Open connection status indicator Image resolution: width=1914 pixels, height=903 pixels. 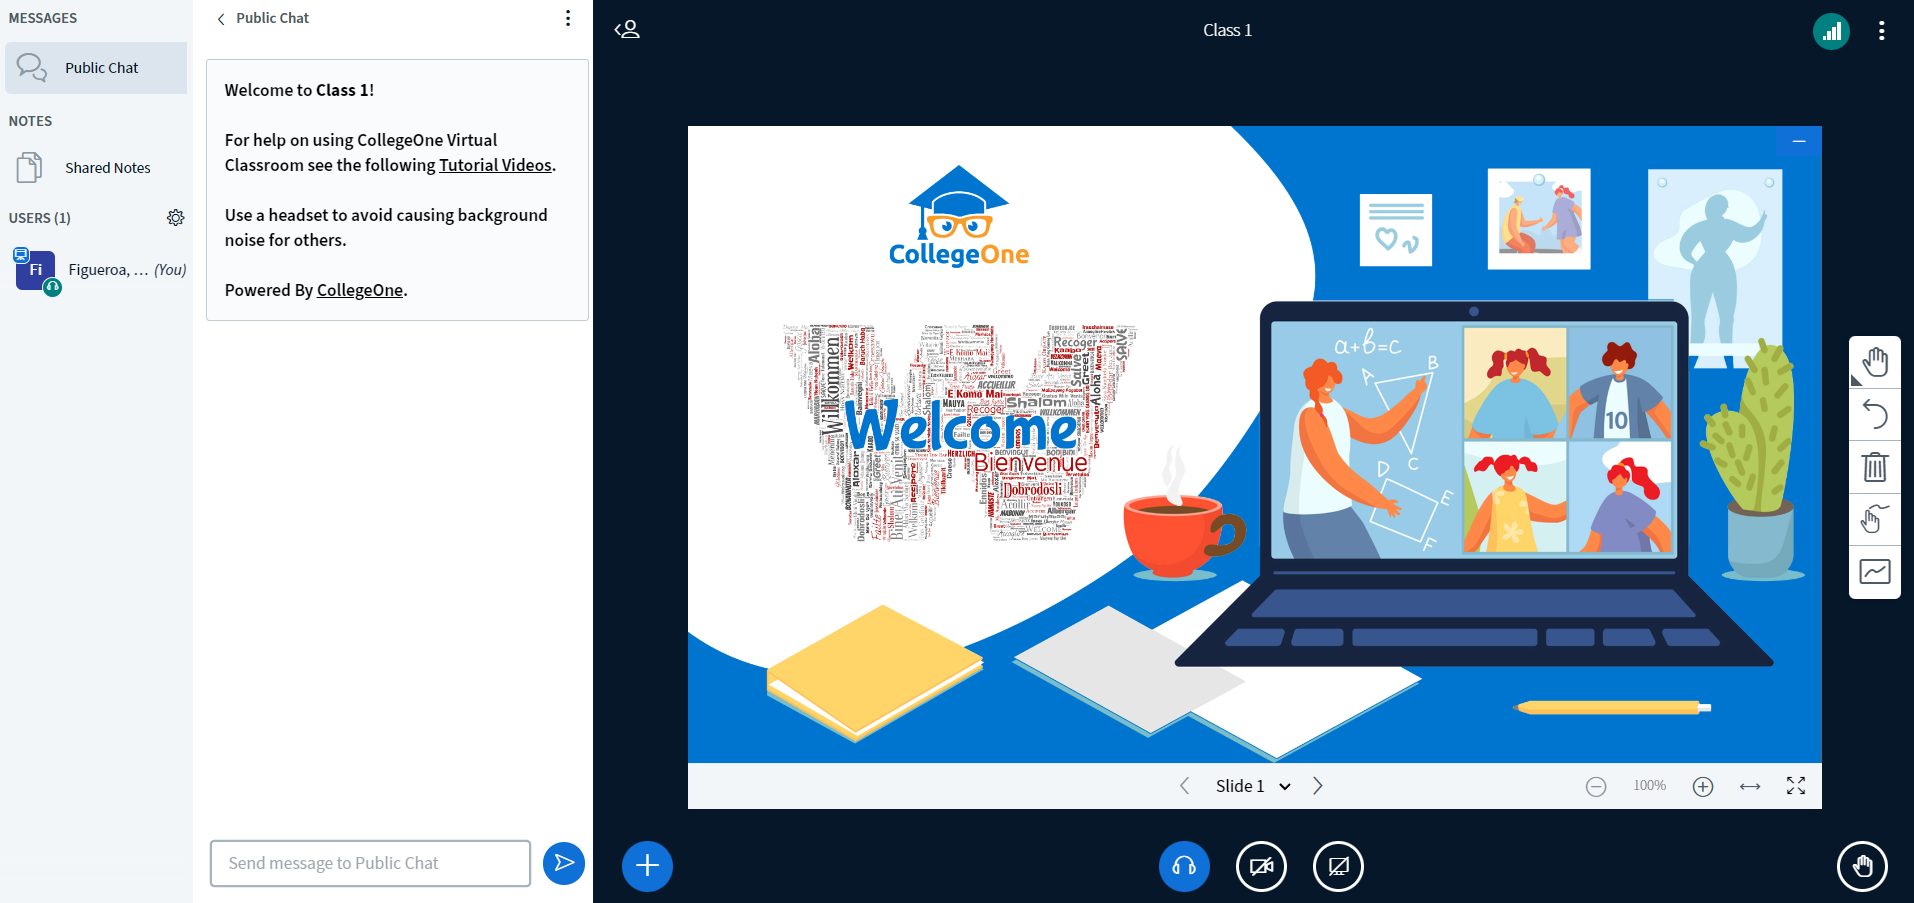coord(1831,31)
